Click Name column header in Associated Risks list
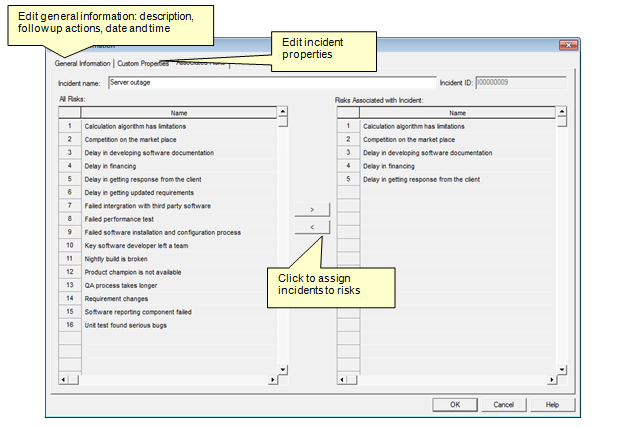 click(x=457, y=113)
